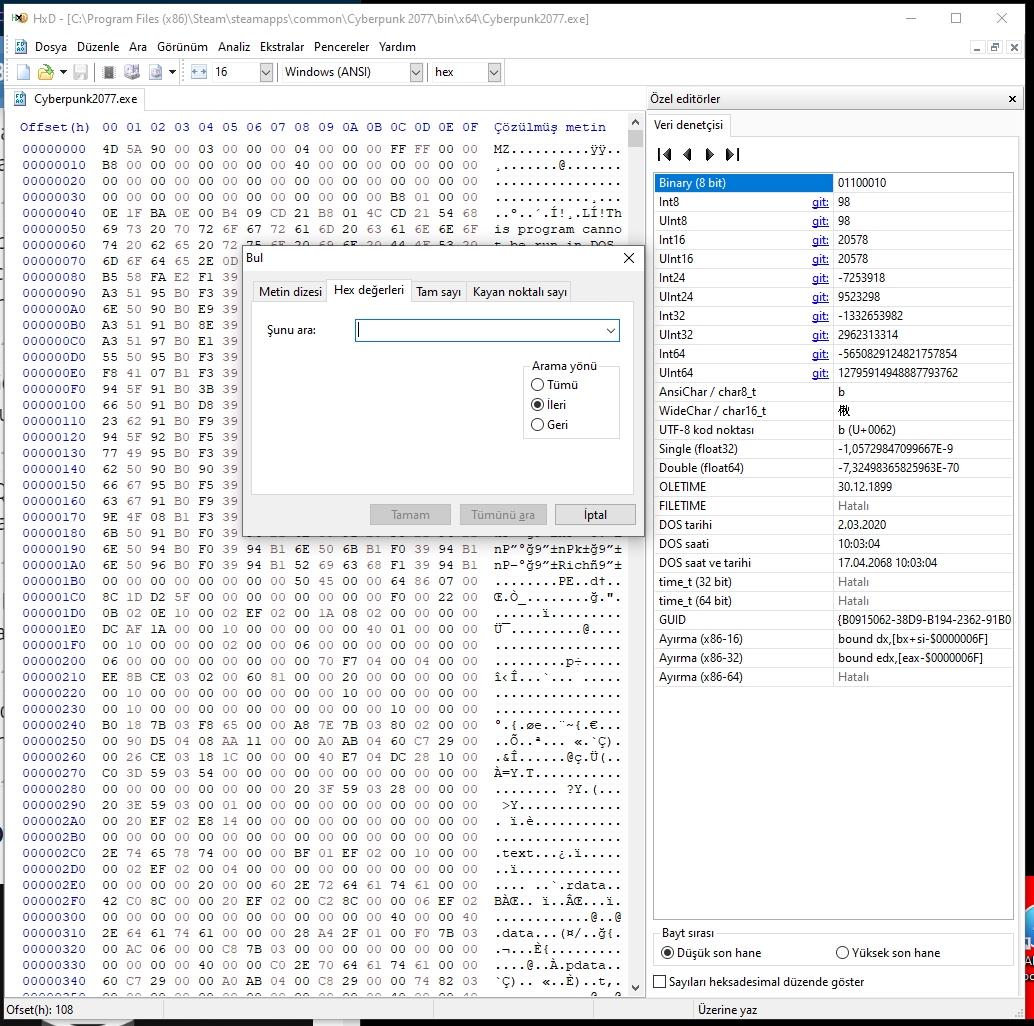Select the Cyberpunk2077.exe document tab
This screenshot has height=1026, width=1034.
tap(78, 99)
